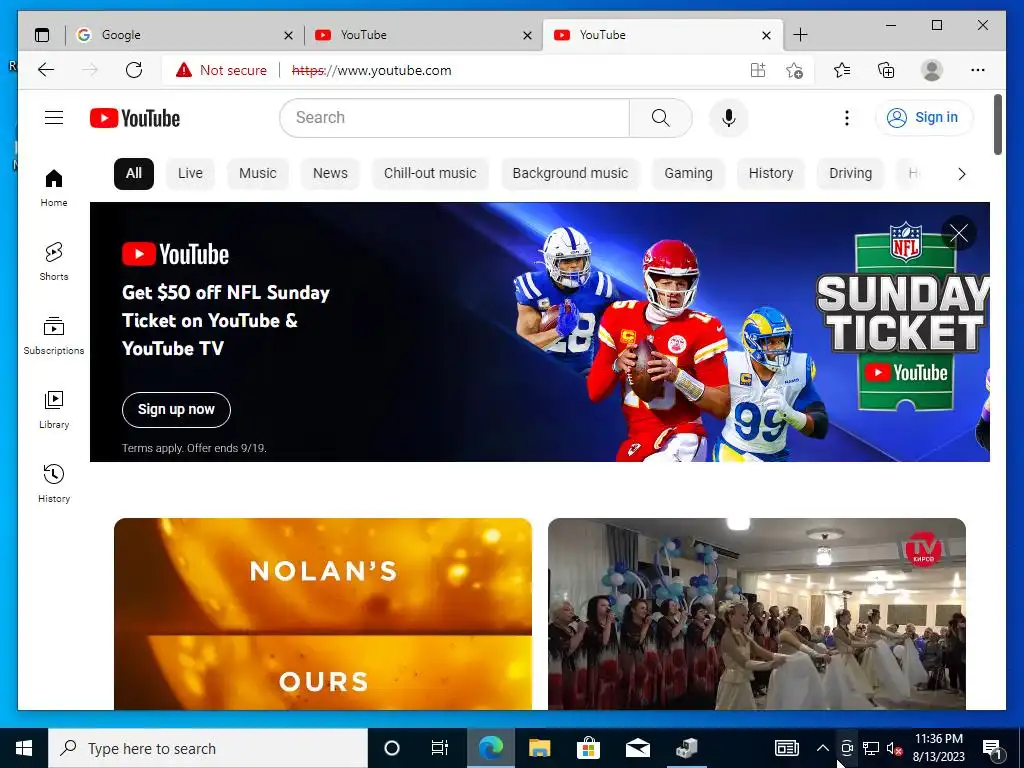Viewport: 1024px width, 768px height.
Task: Click the Edge icon on taskbar
Action: (491, 748)
